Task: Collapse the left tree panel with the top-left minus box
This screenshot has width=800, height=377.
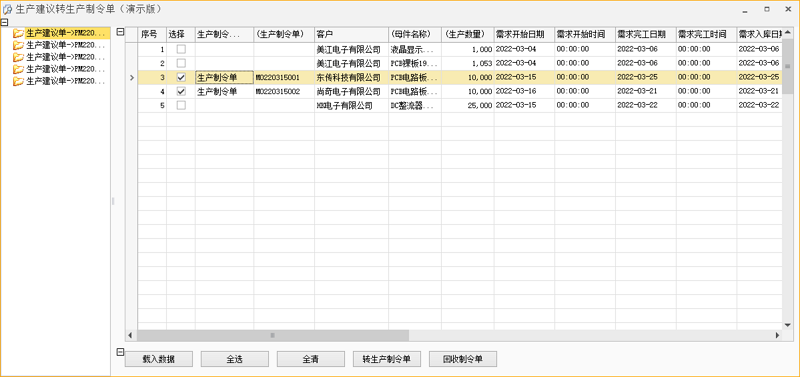Action: [x=4, y=22]
